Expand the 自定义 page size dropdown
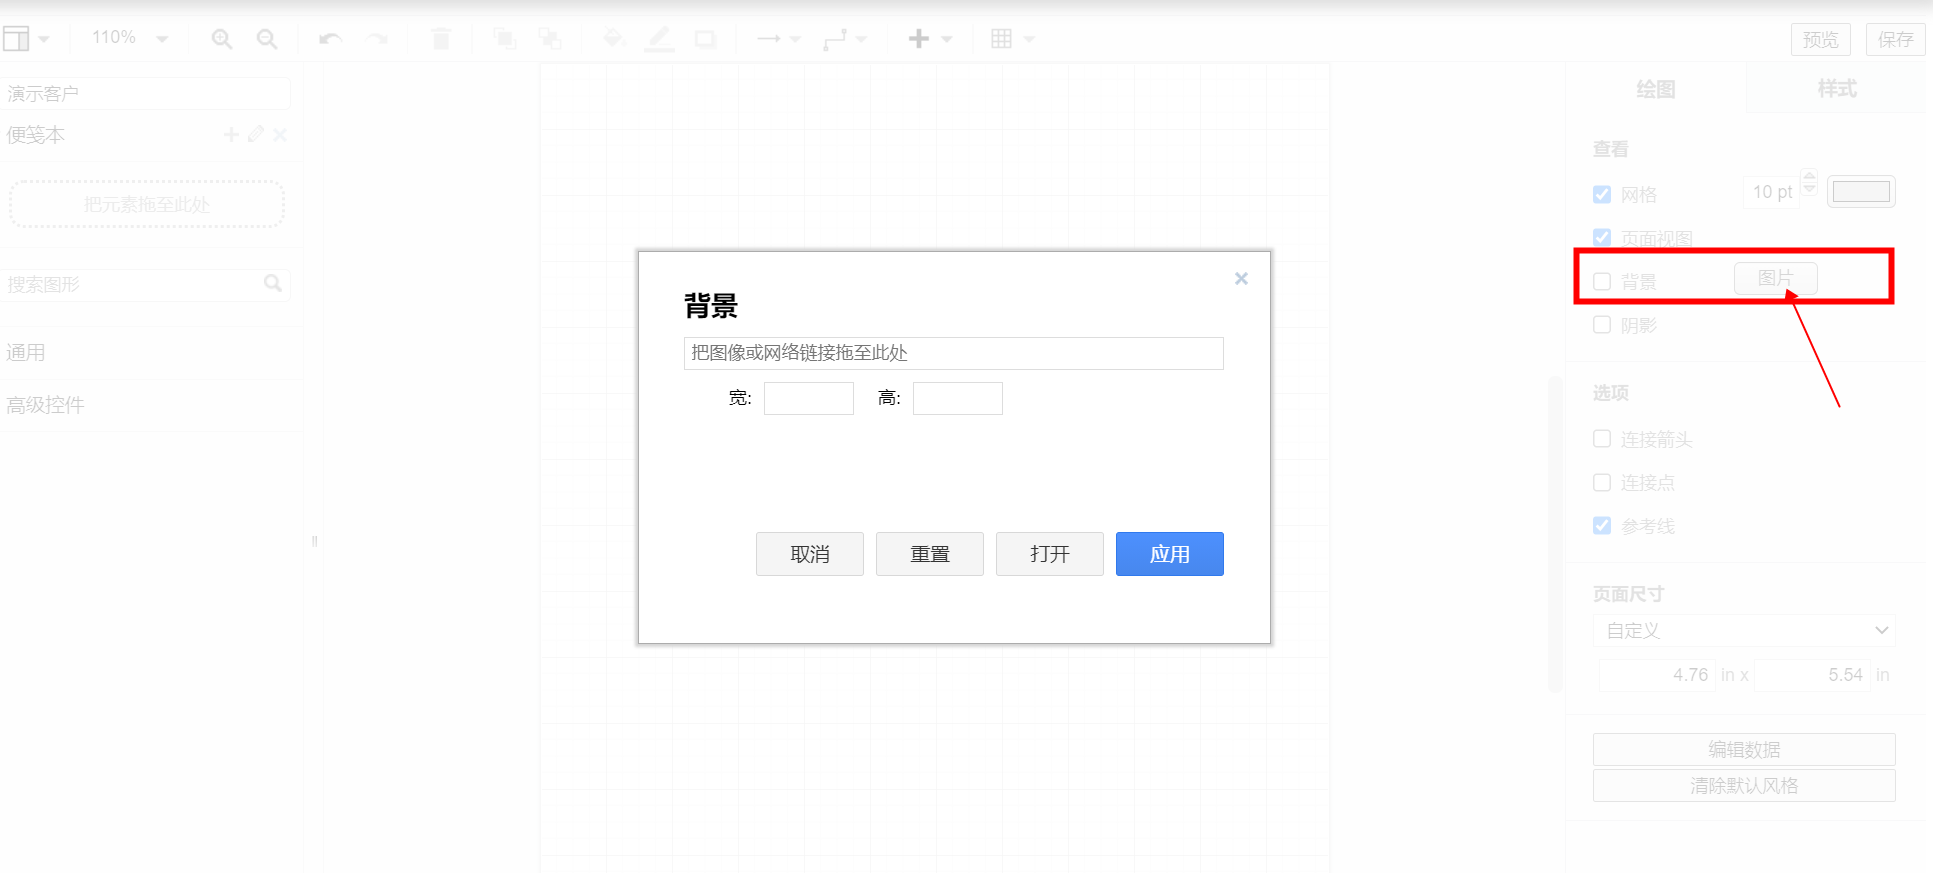 click(x=1743, y=630)
